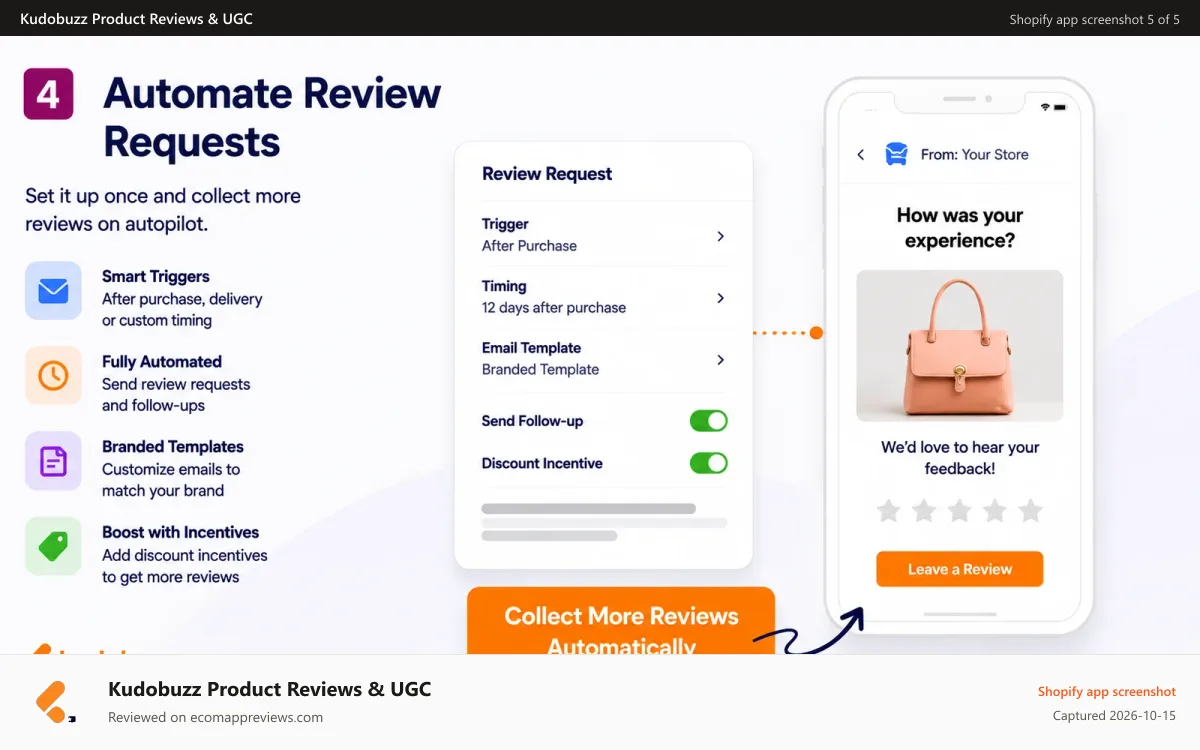
Task: Click 'Shopify app screenshot 5 of 5' text
Action: click(x=1095, y=19)
